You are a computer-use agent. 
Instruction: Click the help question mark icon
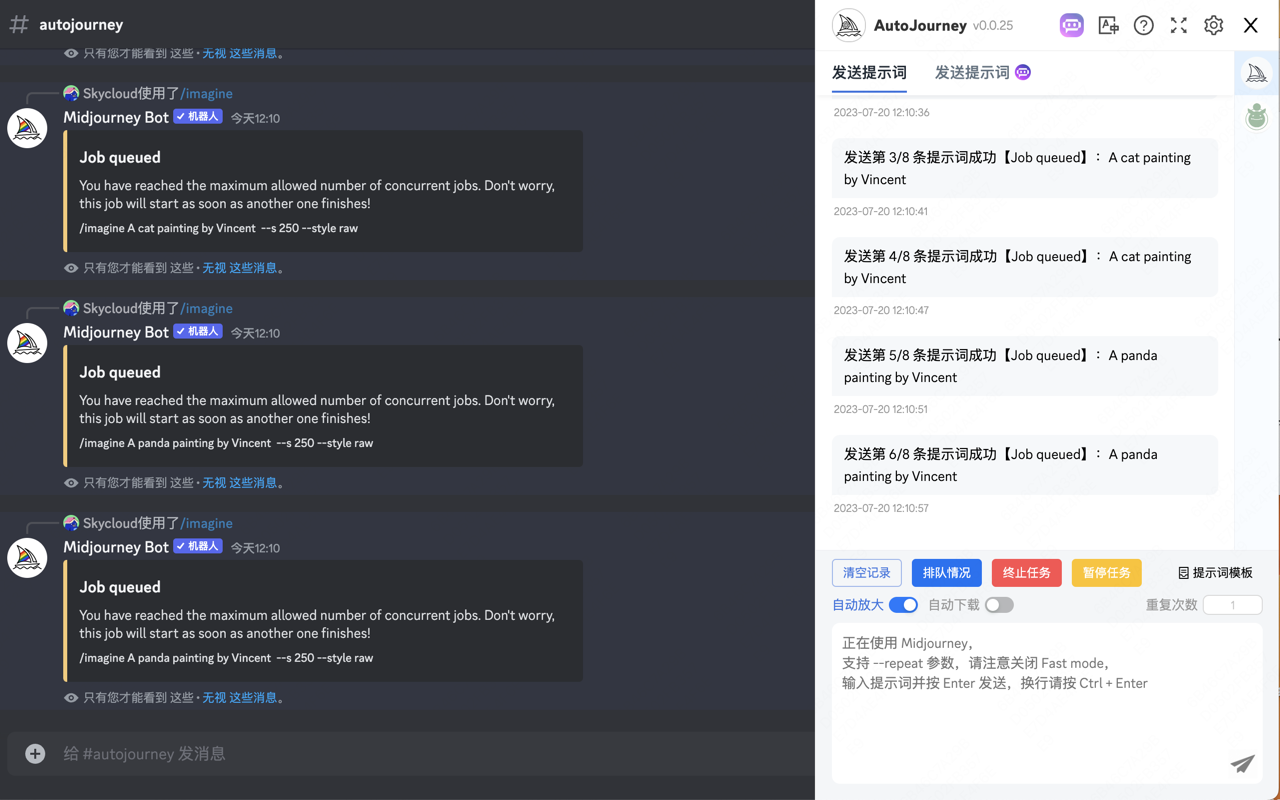pyautogui.click(x=1143, y=25)
